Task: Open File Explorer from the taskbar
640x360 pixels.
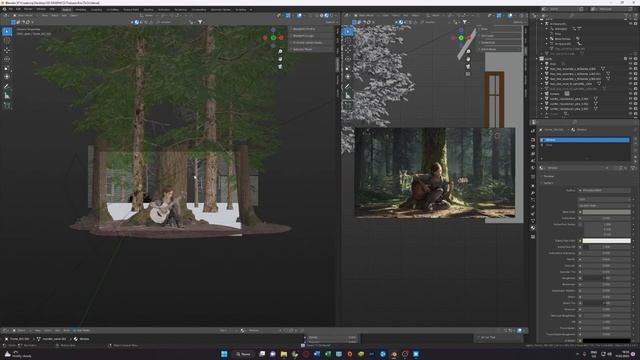Action: coord(284,354)
